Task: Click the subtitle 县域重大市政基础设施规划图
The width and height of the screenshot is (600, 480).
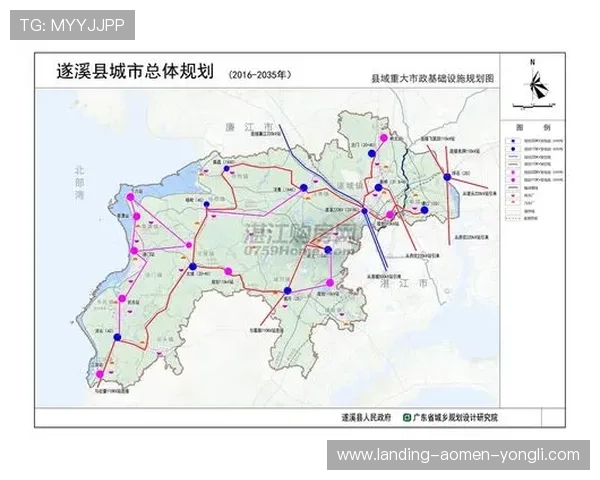Action: (x=433, y=79)
